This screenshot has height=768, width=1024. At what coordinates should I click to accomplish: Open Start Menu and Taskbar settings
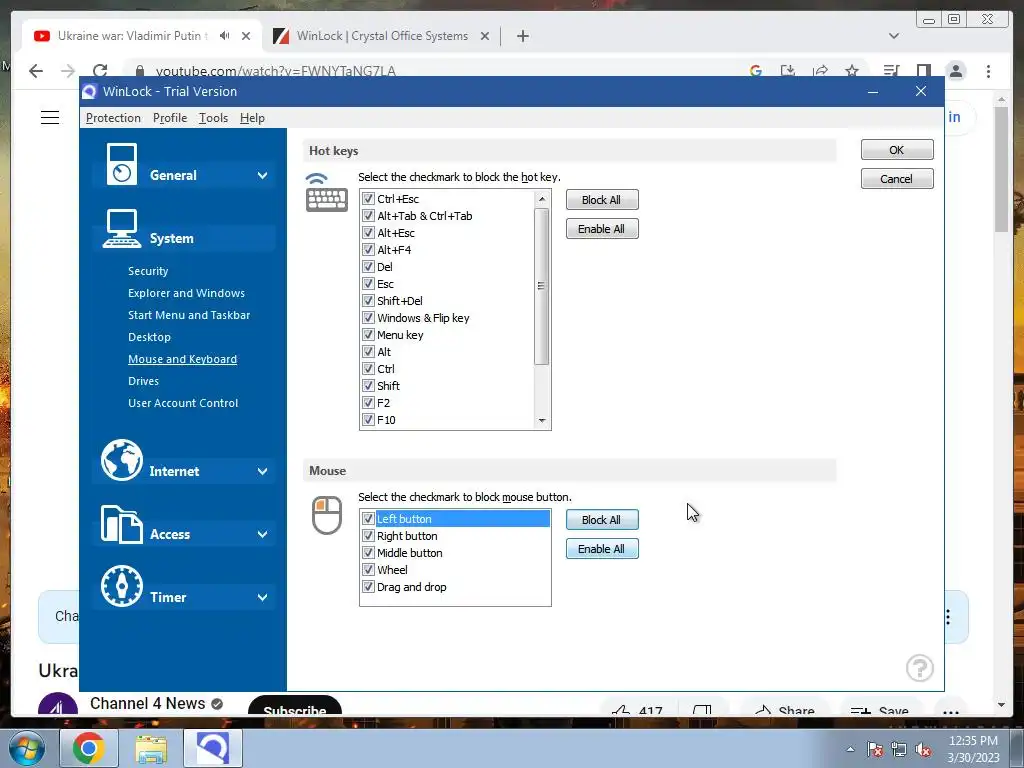189,315
